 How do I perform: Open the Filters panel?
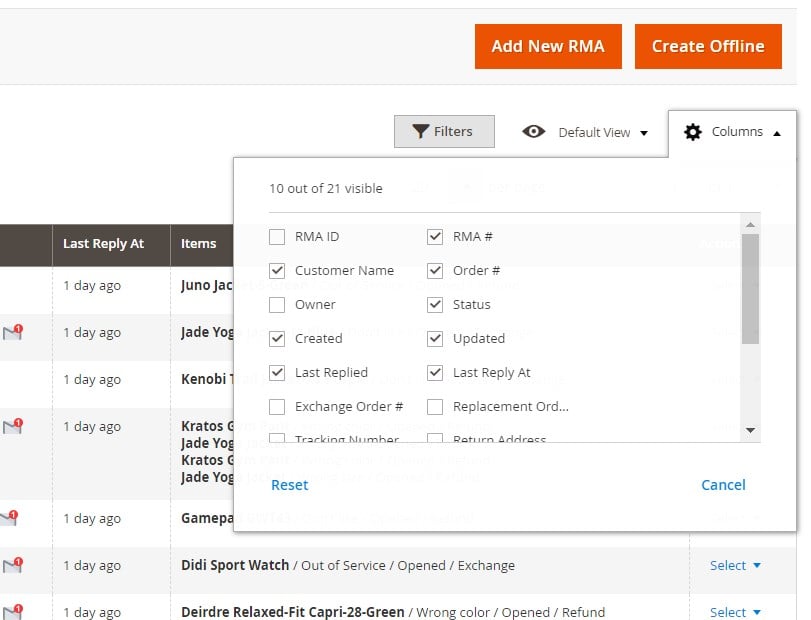coord(444,131)
